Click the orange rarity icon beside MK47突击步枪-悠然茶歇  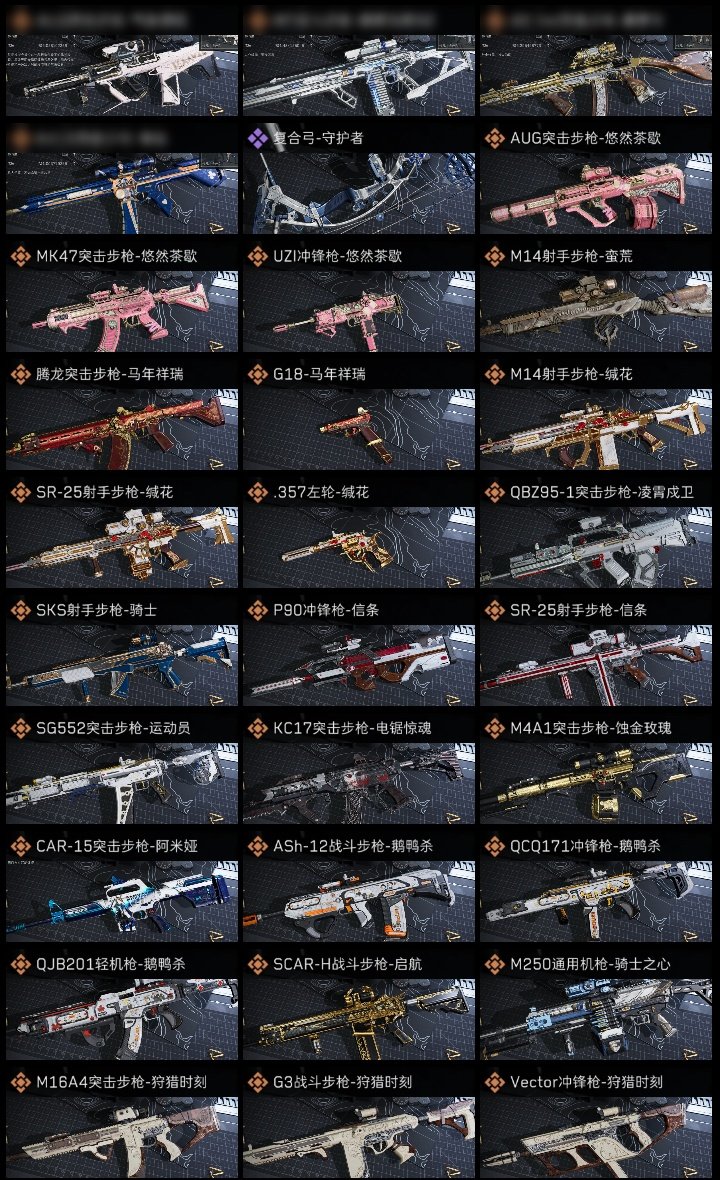(x=20, y=256)
